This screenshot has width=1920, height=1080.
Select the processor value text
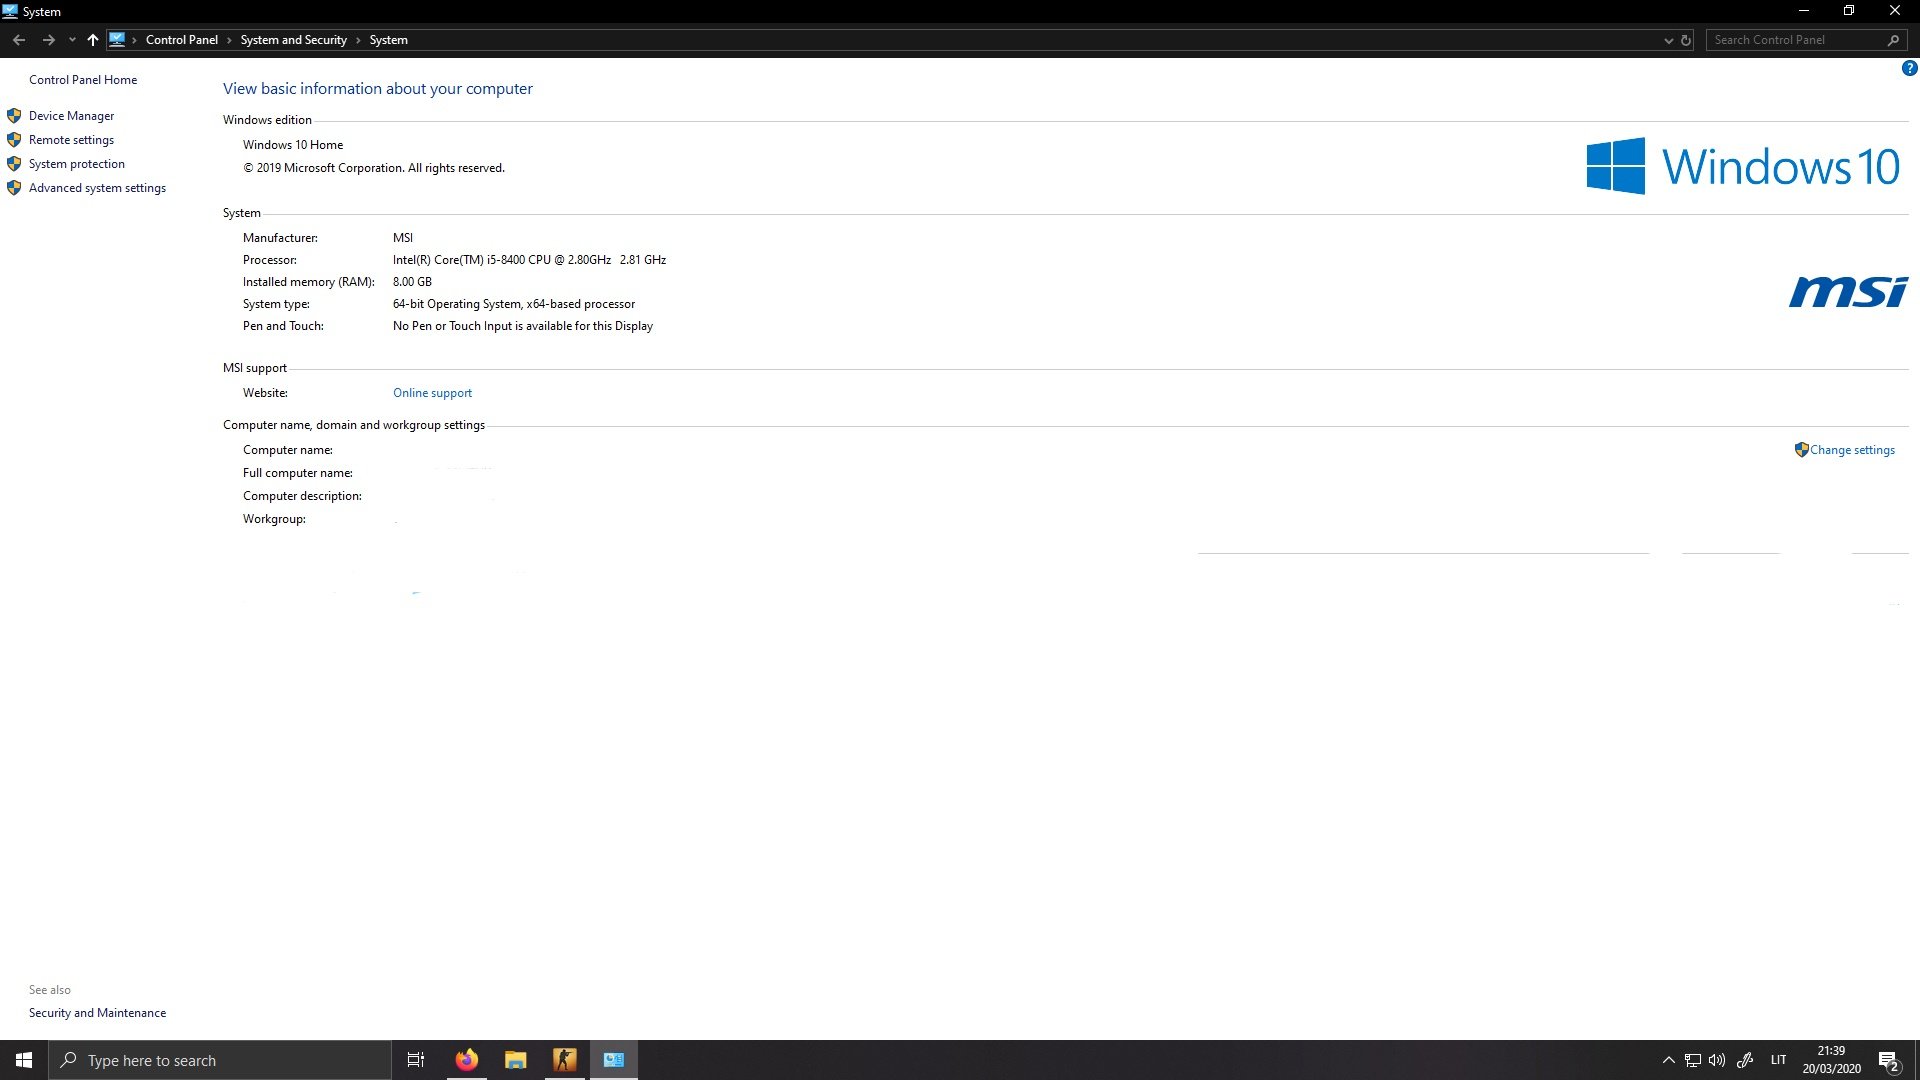point(529,260)
